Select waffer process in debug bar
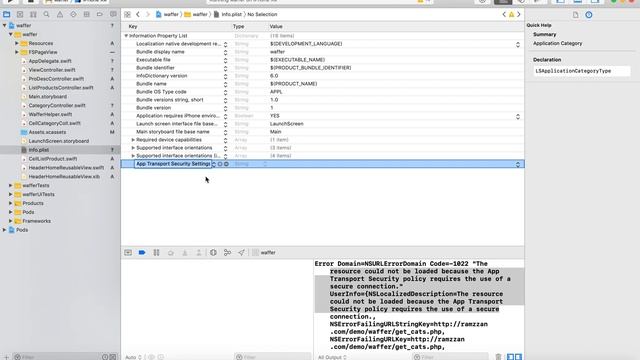The height and width of the screenshot is (360, 640). pos(264,253)
